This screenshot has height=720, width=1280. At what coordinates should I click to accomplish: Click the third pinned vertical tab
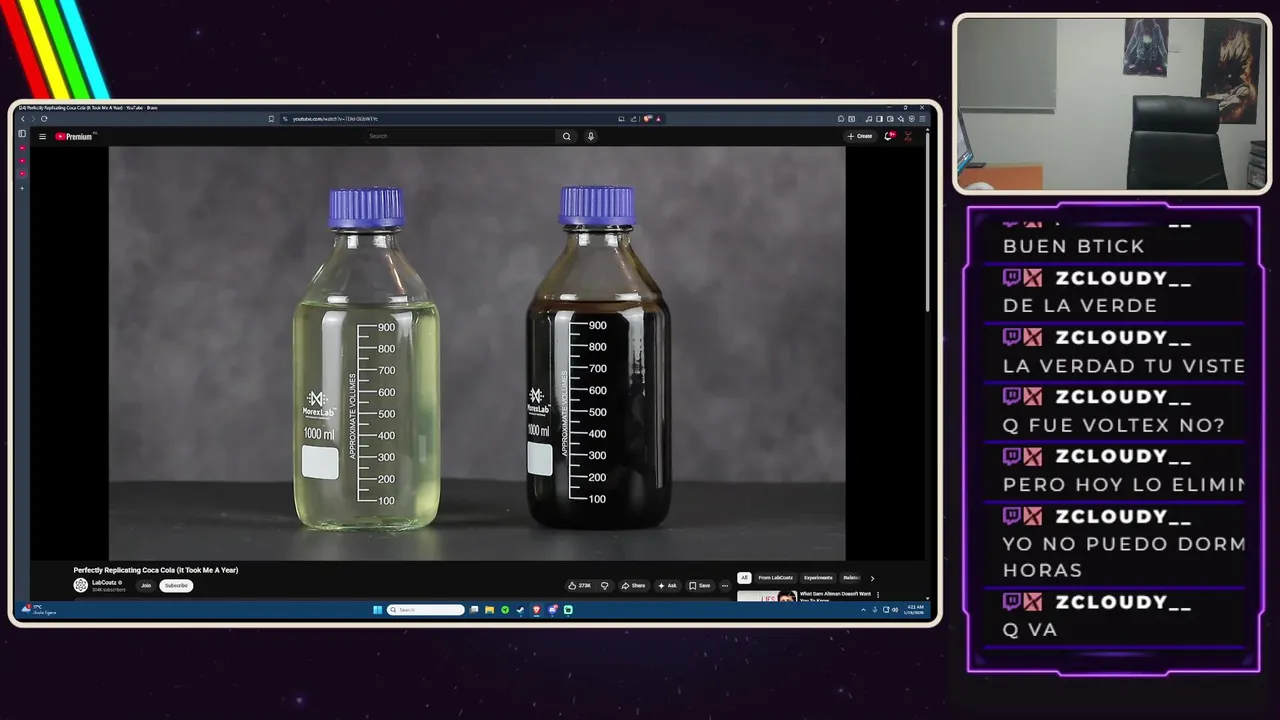pyautogui.click(x=22, y=174)
